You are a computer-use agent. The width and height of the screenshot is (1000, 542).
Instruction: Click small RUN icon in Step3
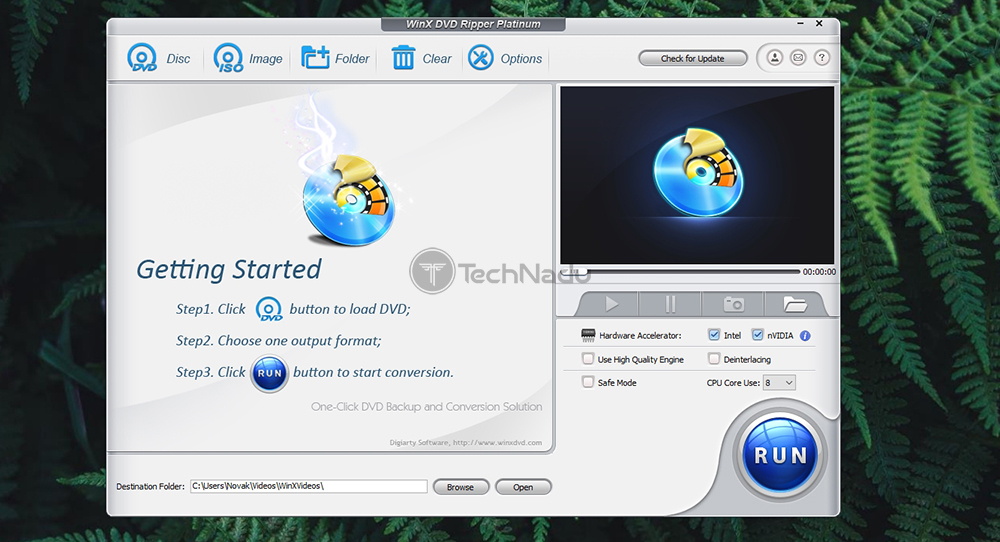click(x=269, y=373)
